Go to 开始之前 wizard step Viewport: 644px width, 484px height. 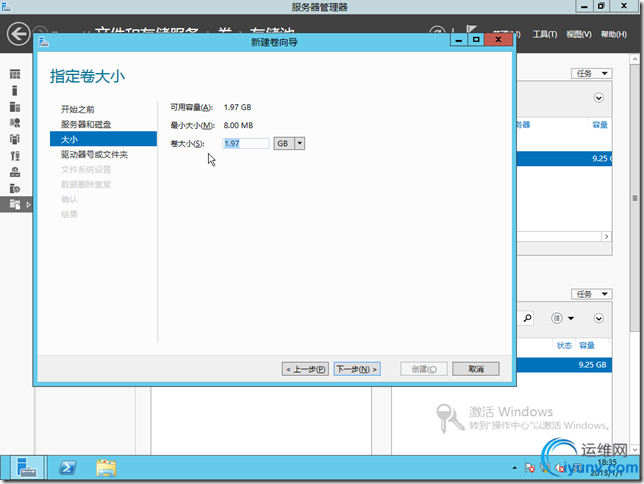(x=78, y=109)
